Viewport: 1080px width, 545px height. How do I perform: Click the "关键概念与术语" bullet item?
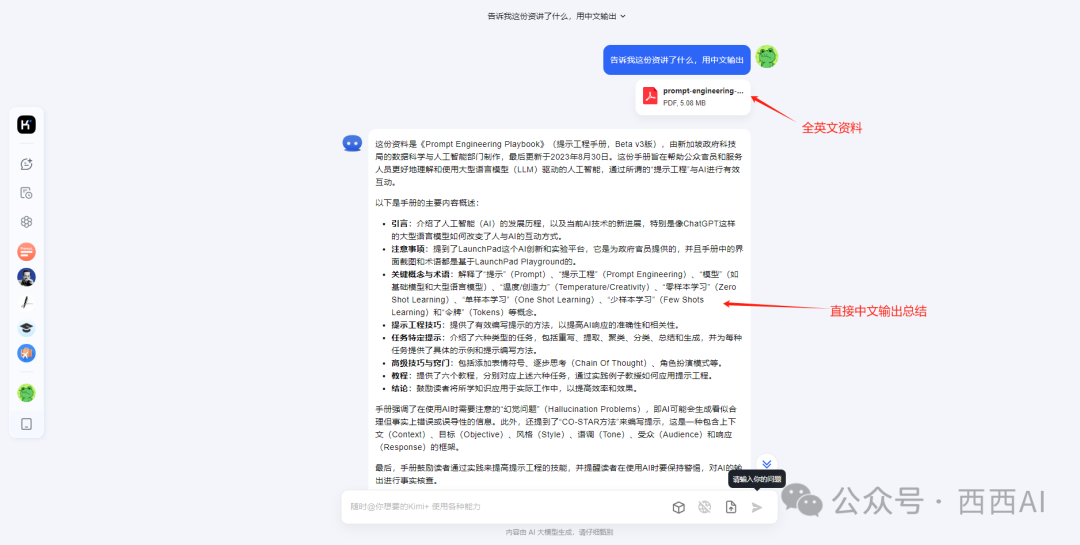click(x=563, y=293)
